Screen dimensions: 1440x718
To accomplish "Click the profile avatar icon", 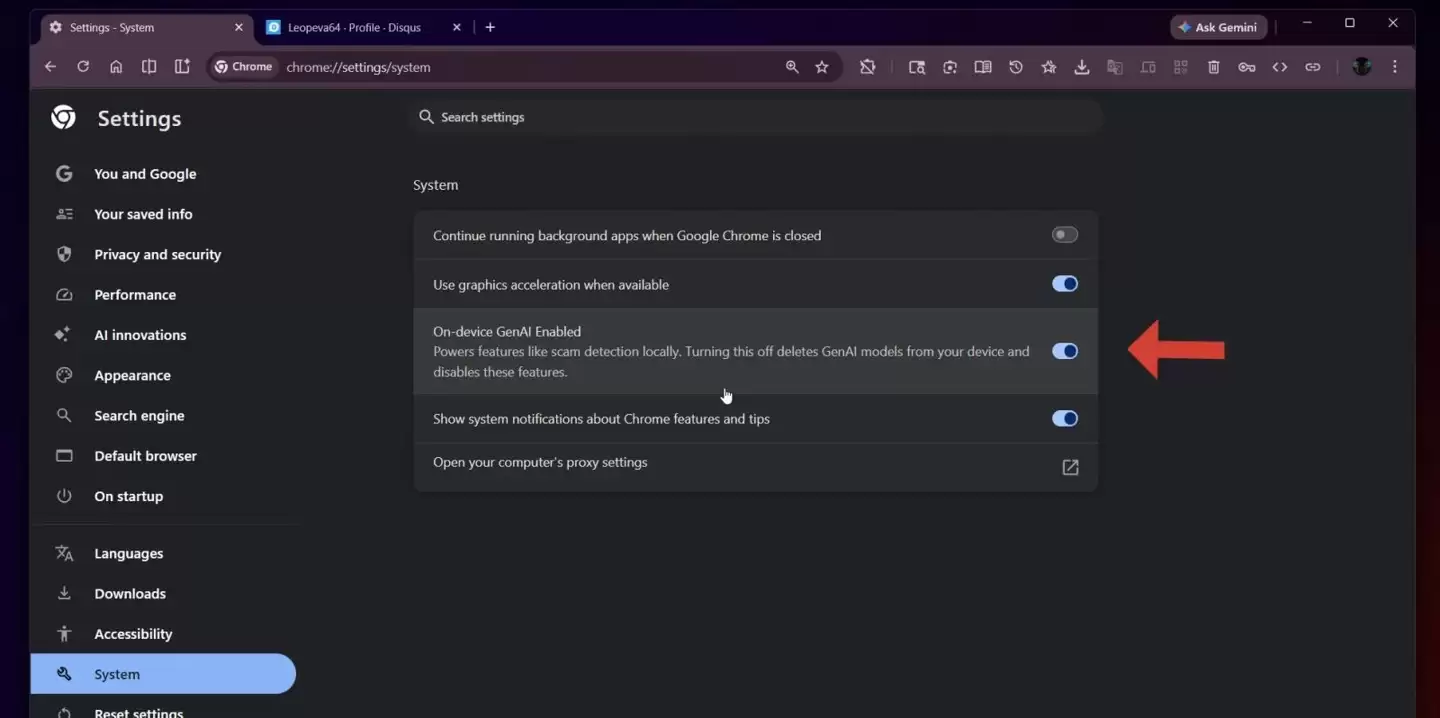I will coord(1362,66).
